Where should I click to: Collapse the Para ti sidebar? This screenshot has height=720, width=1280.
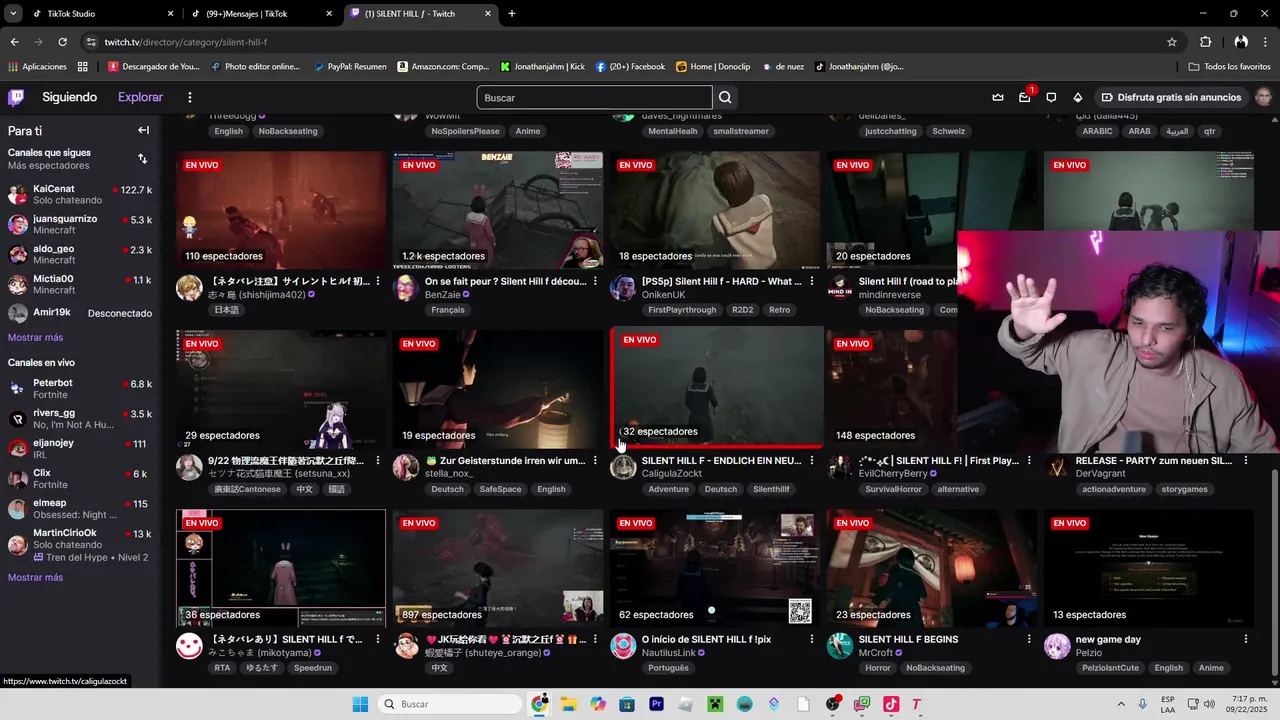tap(143, 130)
